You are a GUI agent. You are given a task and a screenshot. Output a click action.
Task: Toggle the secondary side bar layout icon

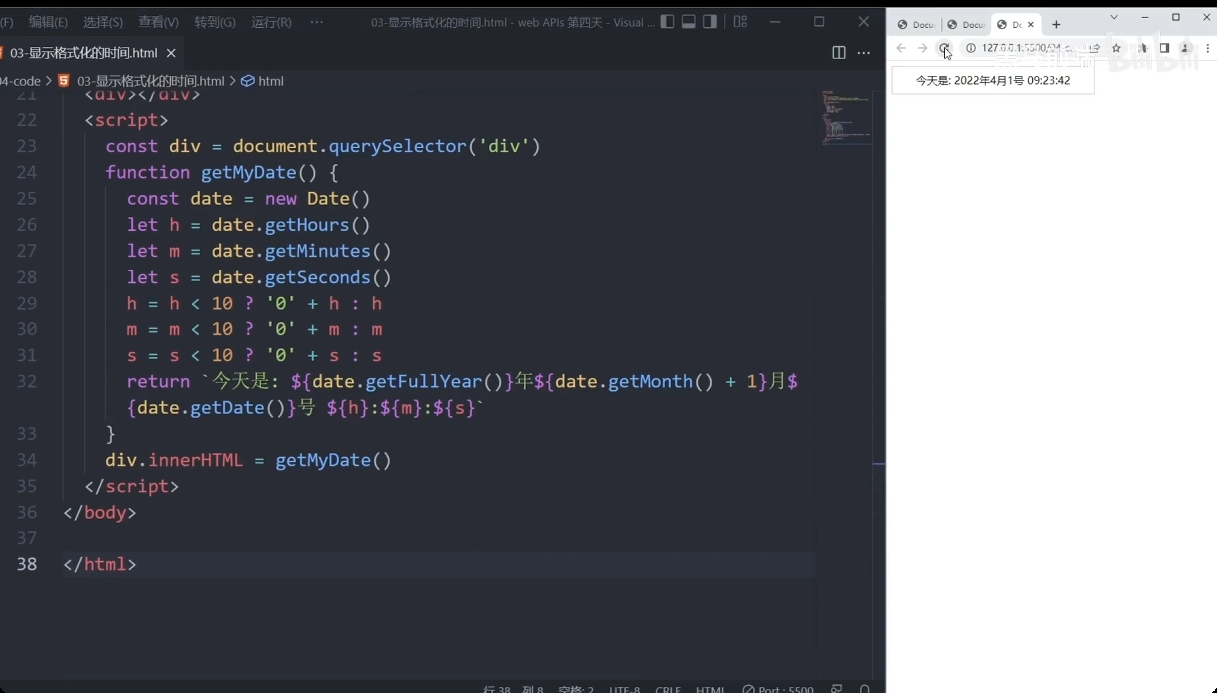(x=710, y=22)
